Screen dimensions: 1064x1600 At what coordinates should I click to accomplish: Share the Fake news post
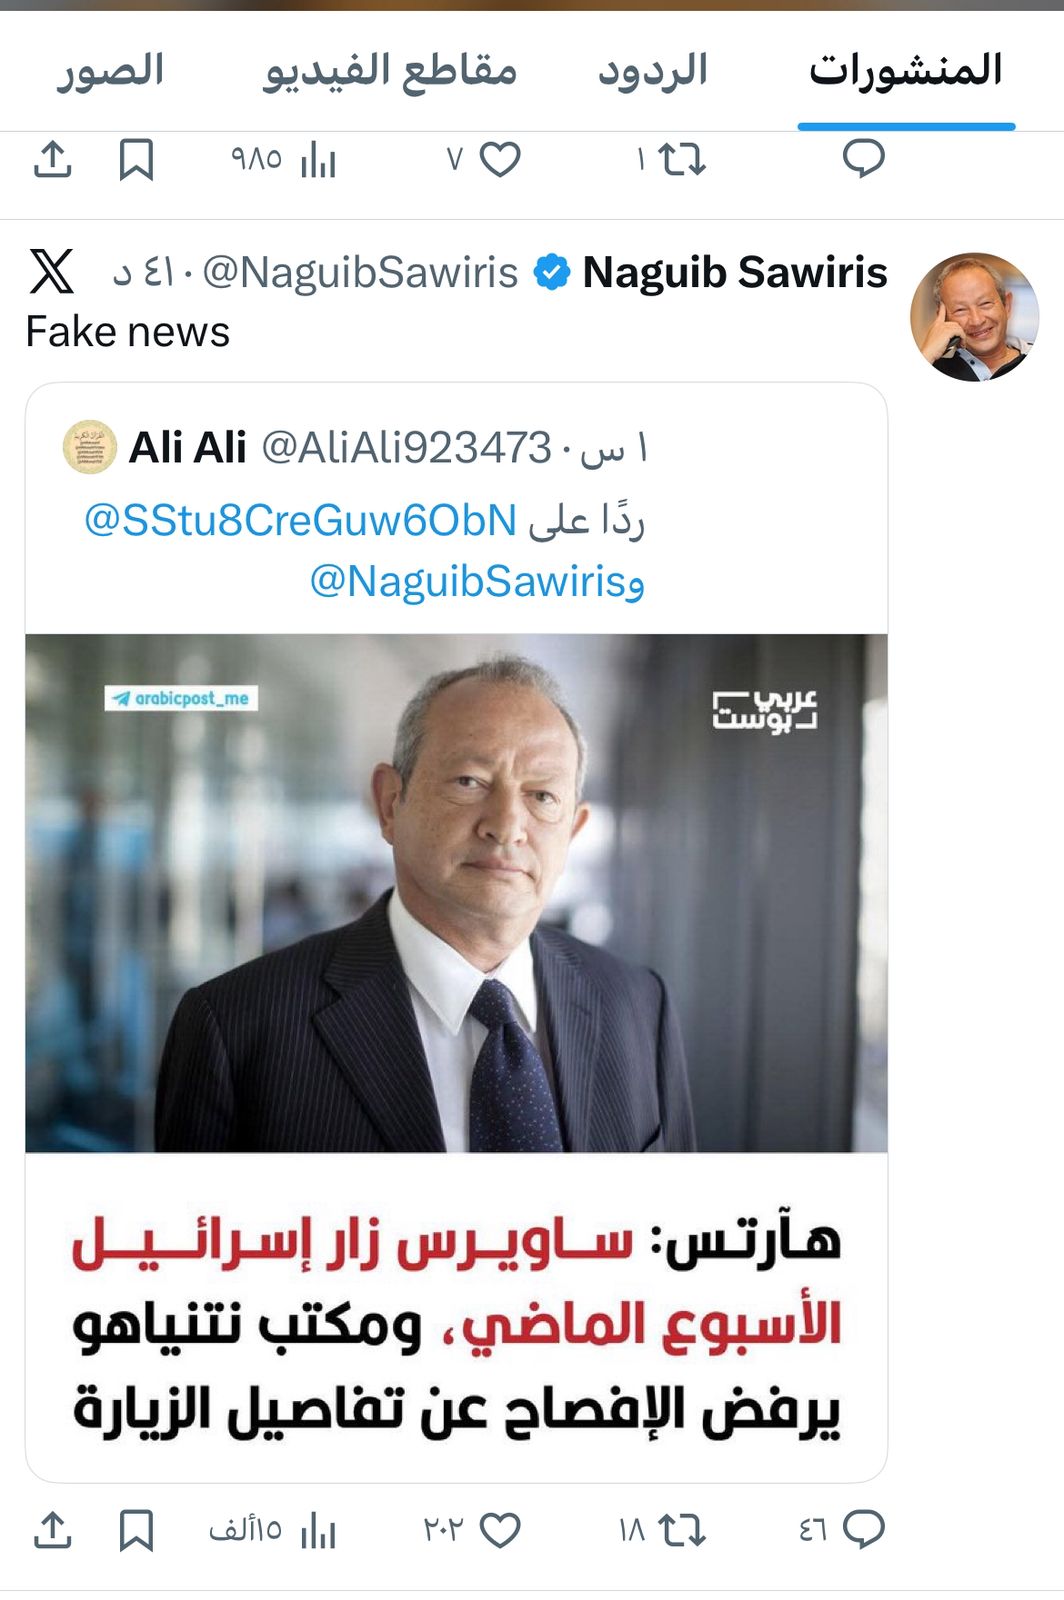tap(52, 1531)
